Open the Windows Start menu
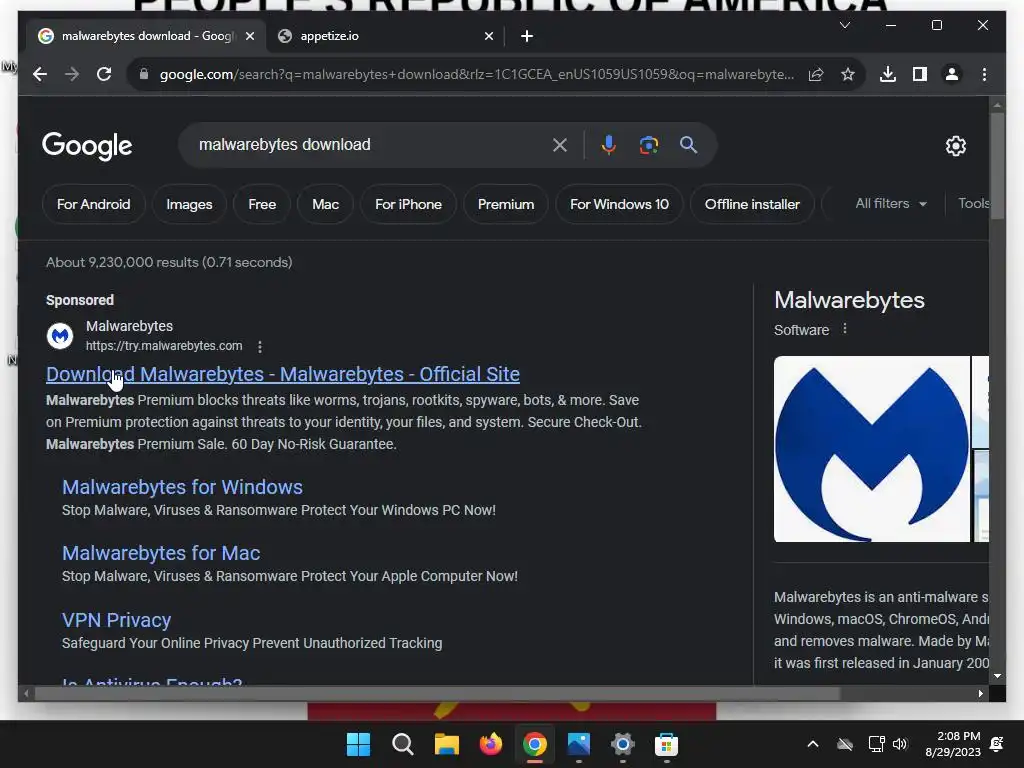Viewport: 1024px width, 768px height. [358, 744]
